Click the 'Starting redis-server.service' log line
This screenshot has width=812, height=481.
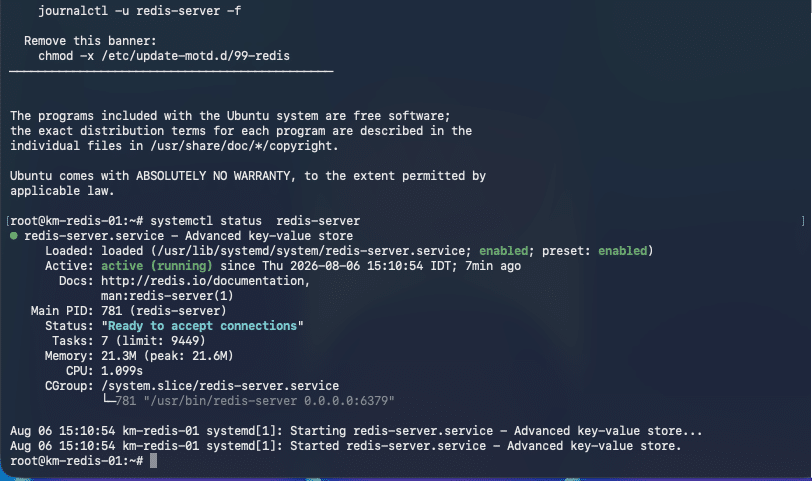pyautogui.click(x=356, y=431)
